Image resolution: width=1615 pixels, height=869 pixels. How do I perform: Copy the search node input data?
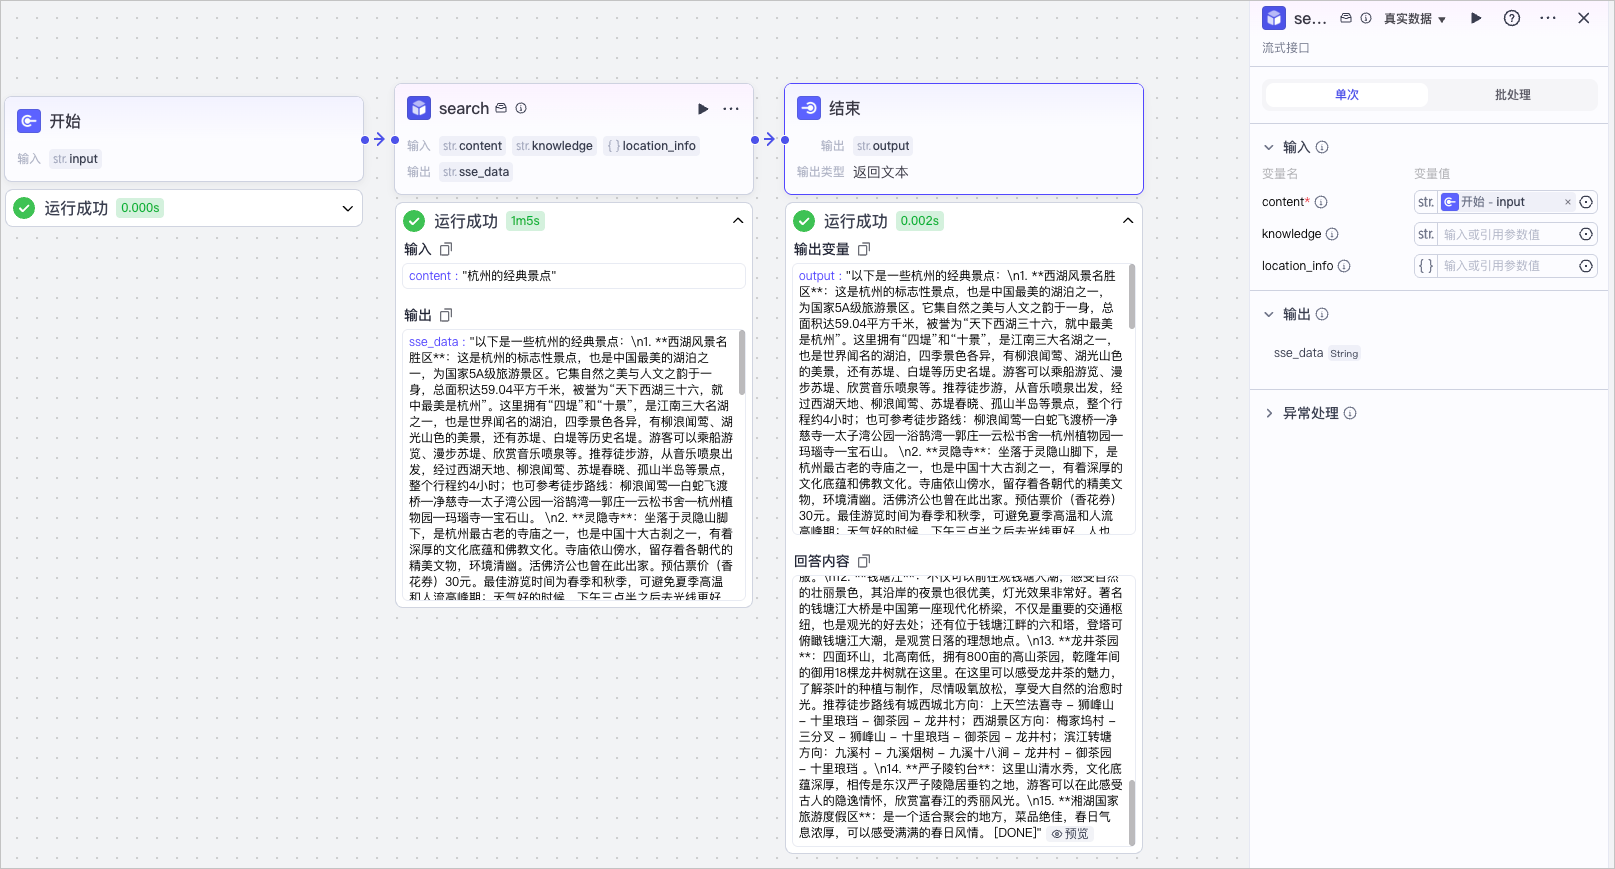click(446, 249)
